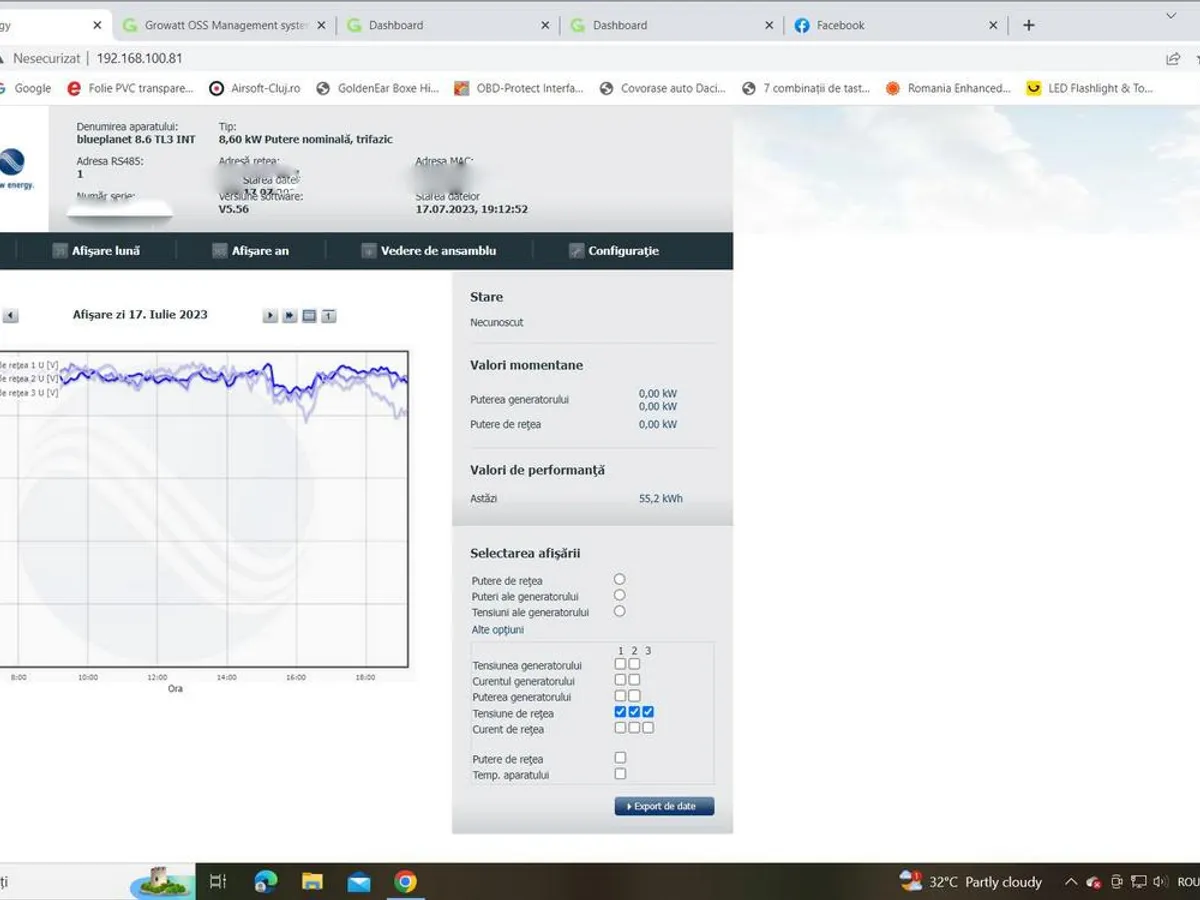Expand system tray hidden icons chevron

click(x=1071, y=882)
